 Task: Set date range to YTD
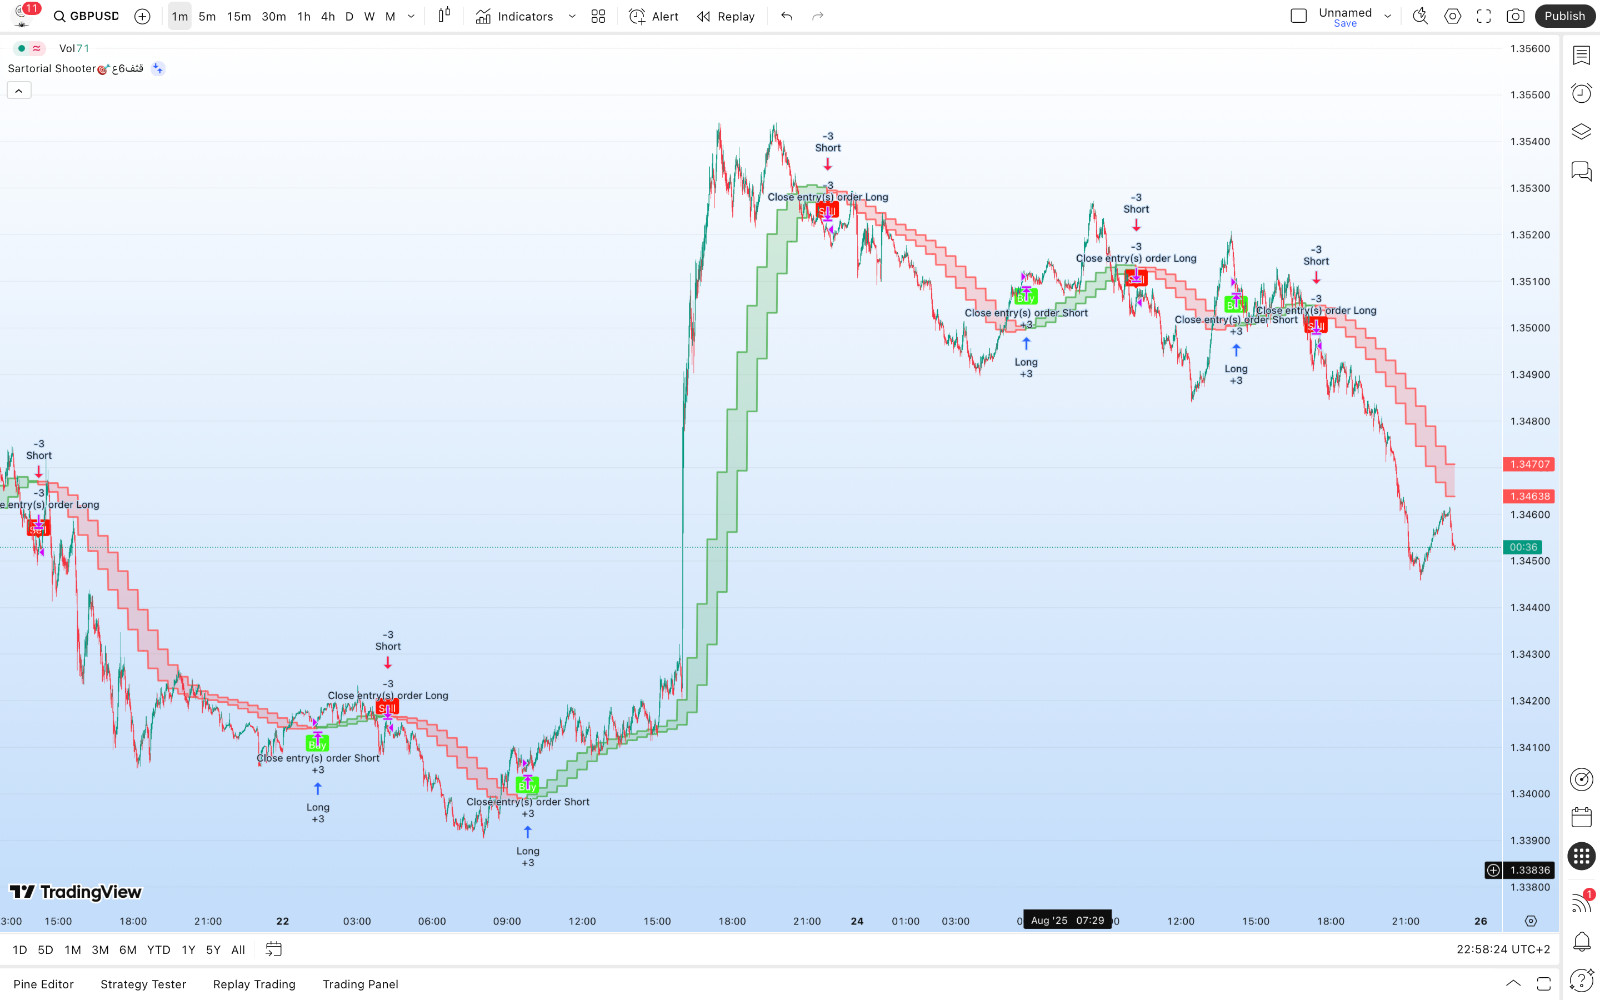pyautogui.click(x=159, y=950)
